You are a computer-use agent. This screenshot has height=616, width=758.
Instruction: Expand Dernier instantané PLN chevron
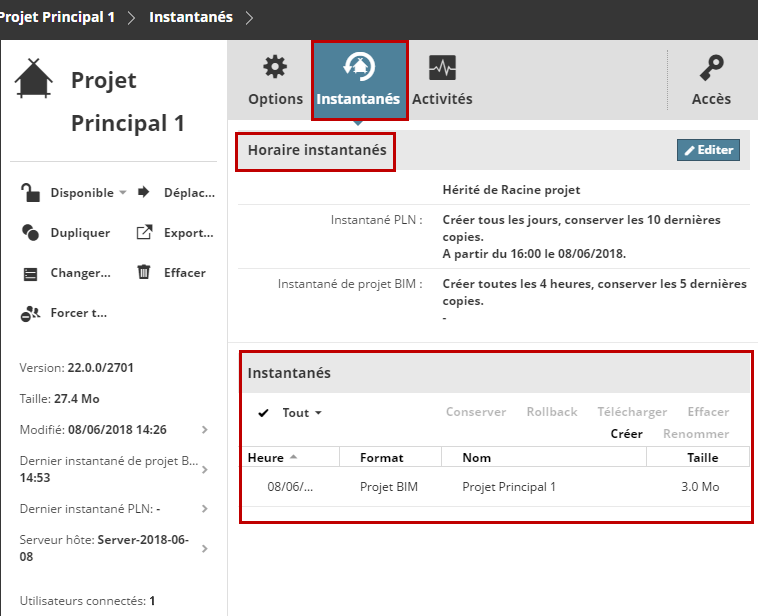205,509
